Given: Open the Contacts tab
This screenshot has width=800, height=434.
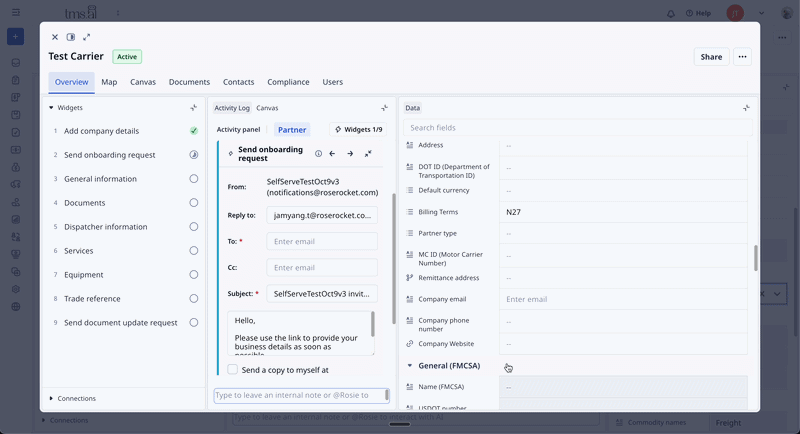Looking at the screenshot, I should point(238,82).
